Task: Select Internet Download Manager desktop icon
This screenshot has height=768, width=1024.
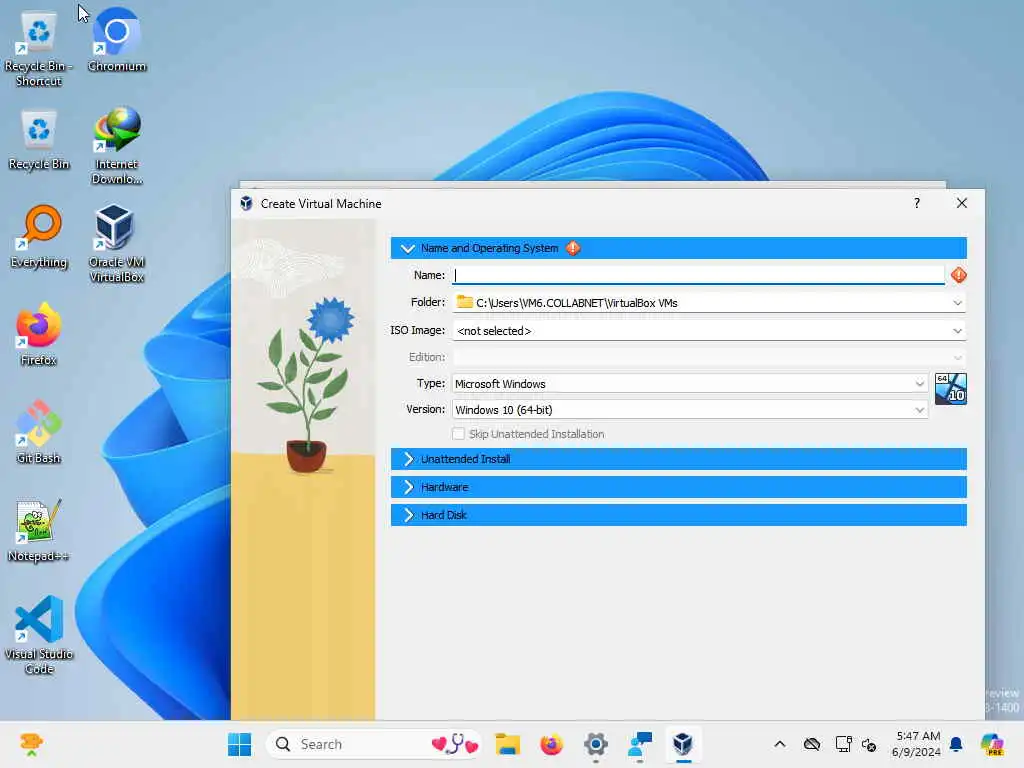Action: coord(117,146)
